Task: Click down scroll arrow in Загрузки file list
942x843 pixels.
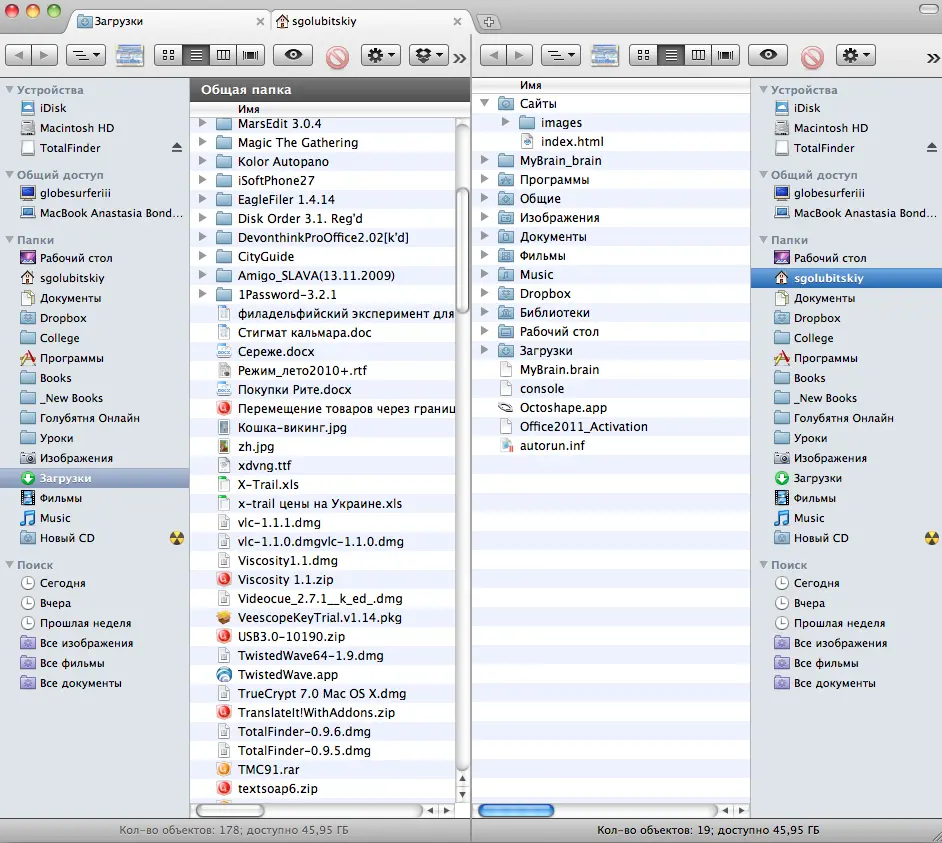Action: (x=462, y=794)
